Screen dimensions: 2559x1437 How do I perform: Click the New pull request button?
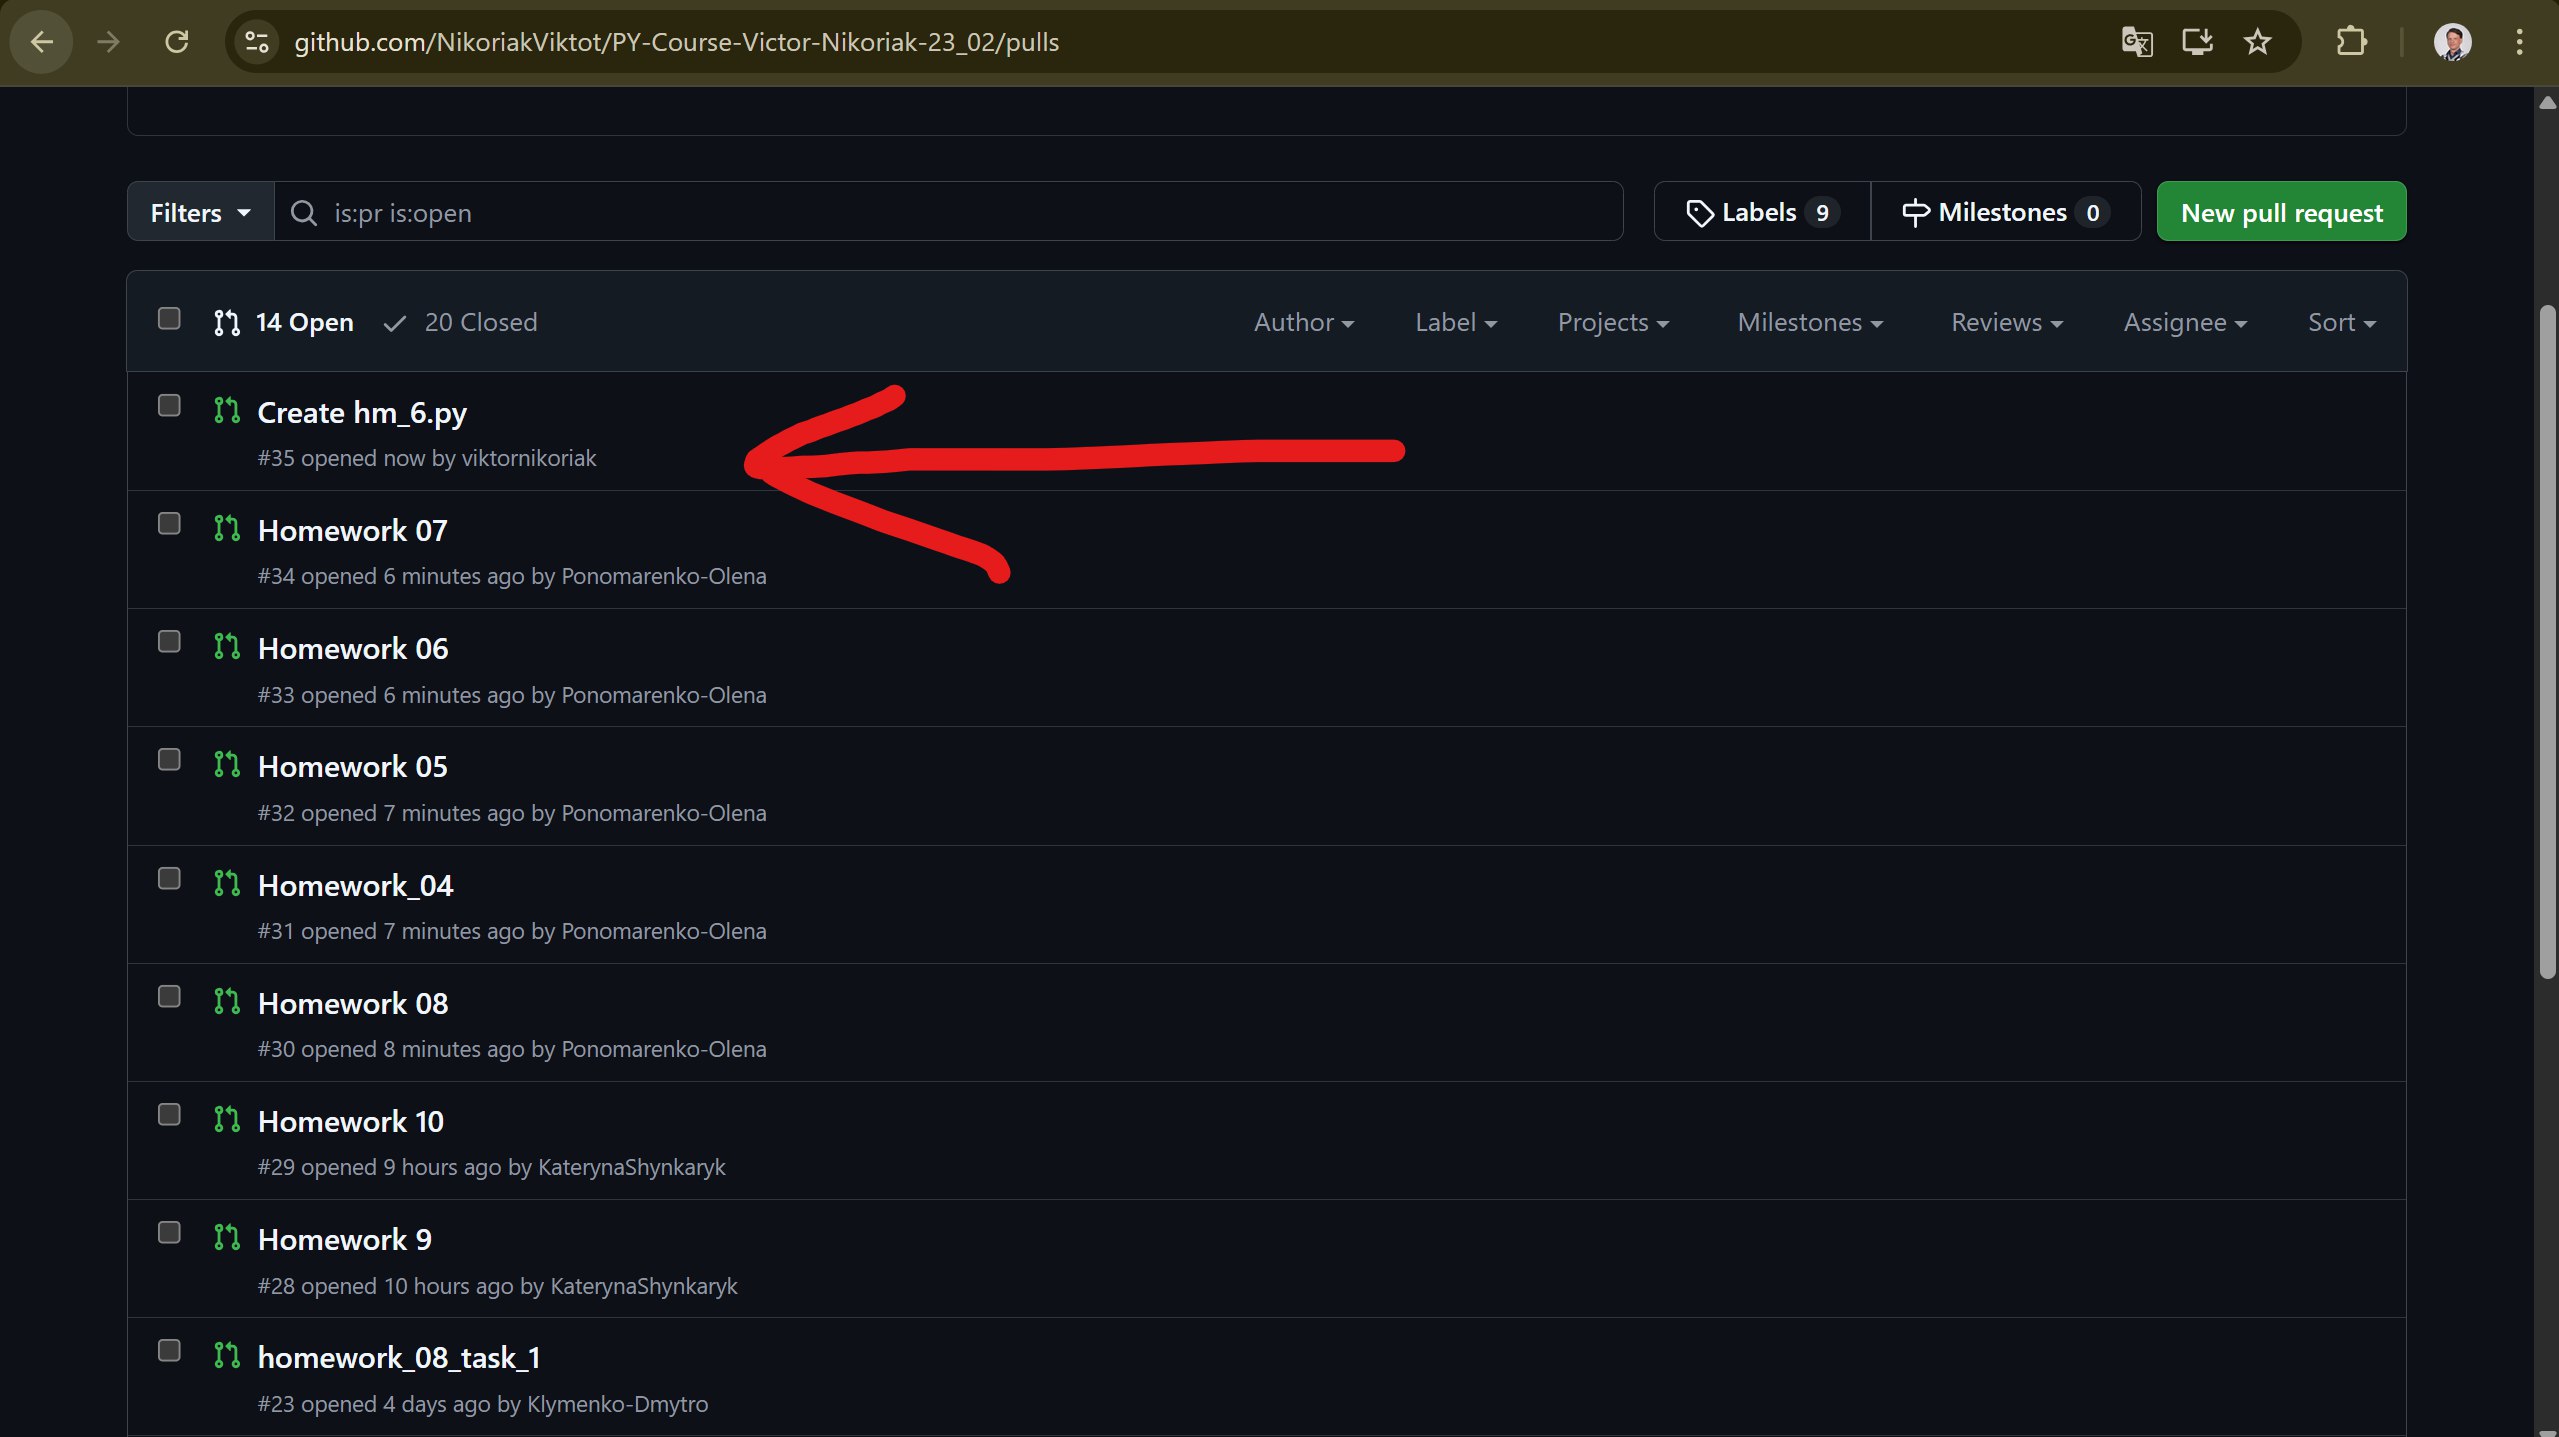point(2281,212)
